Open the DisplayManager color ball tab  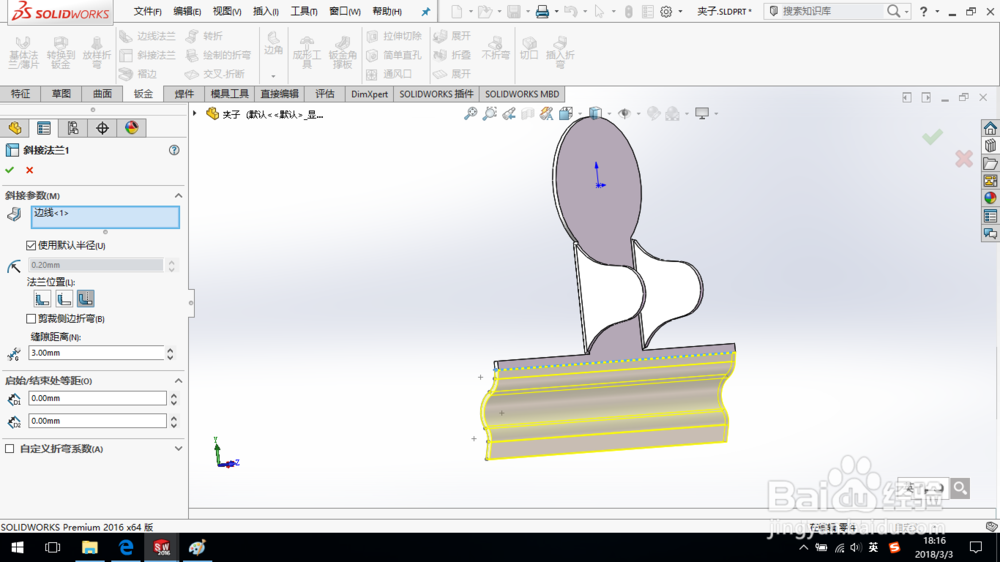(131, 128)
